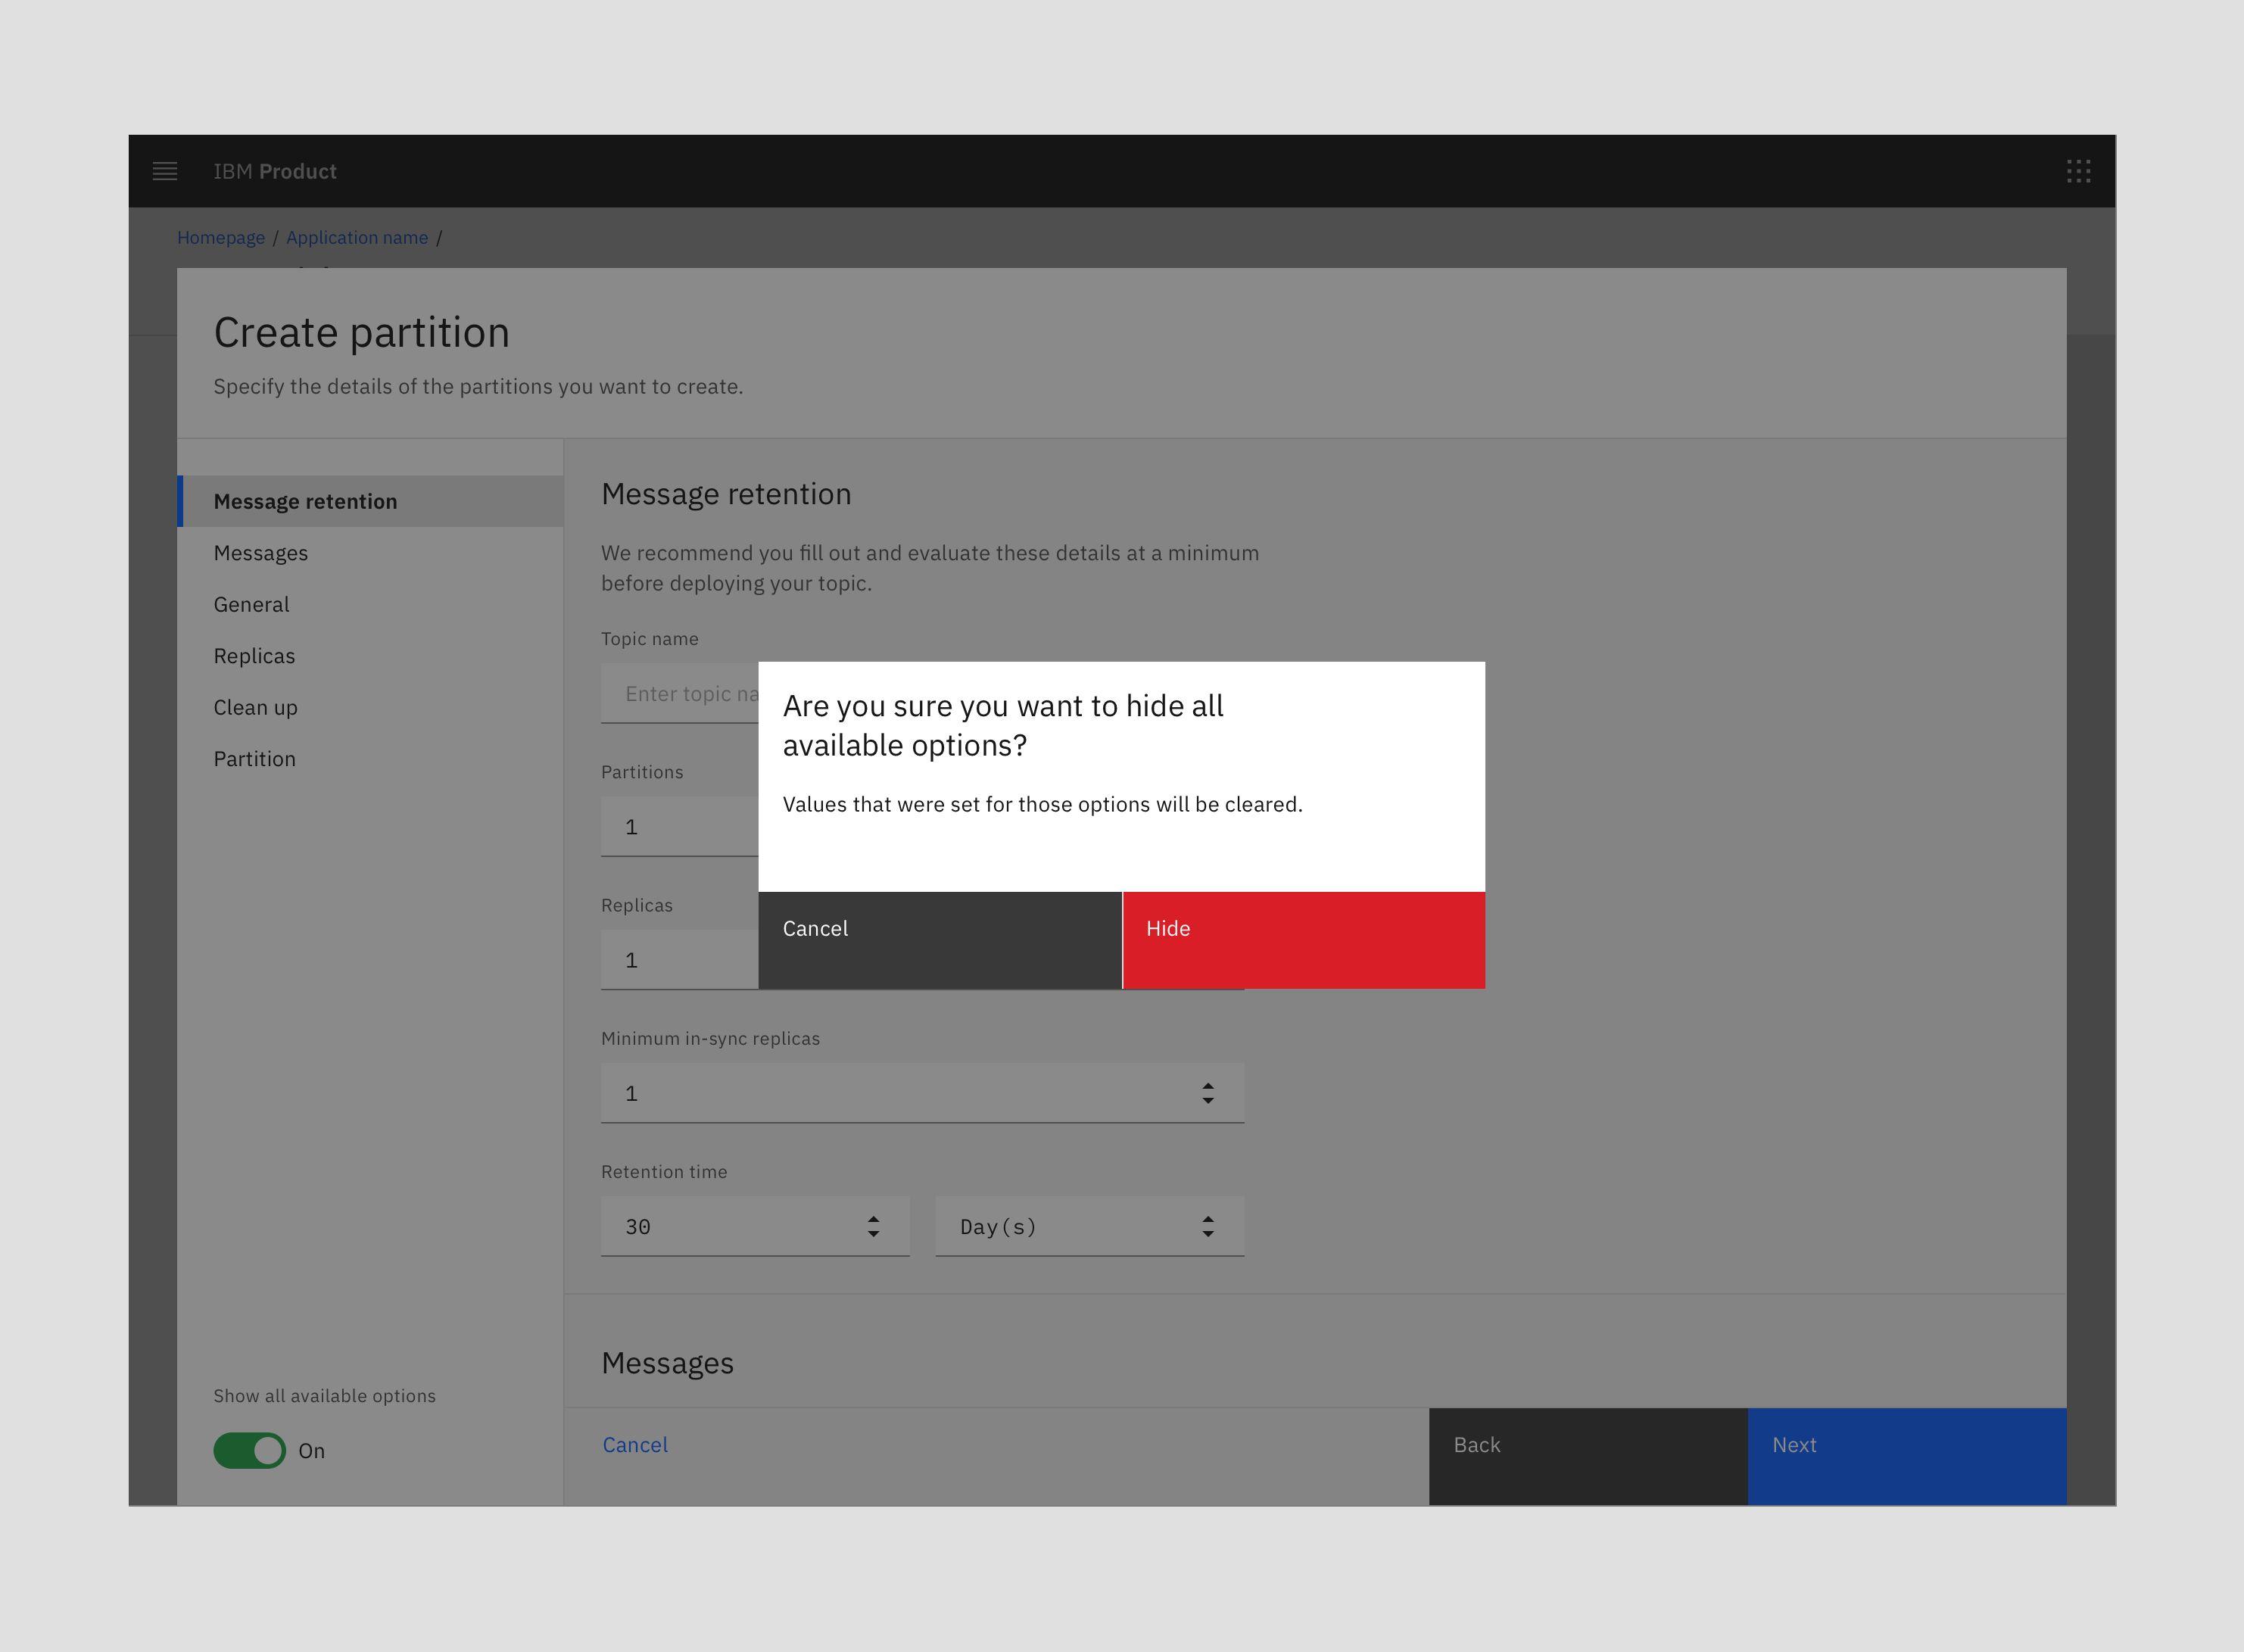Open the hamburger navigation menu
Screen dimensions: 2244x1652
point(165,171)
